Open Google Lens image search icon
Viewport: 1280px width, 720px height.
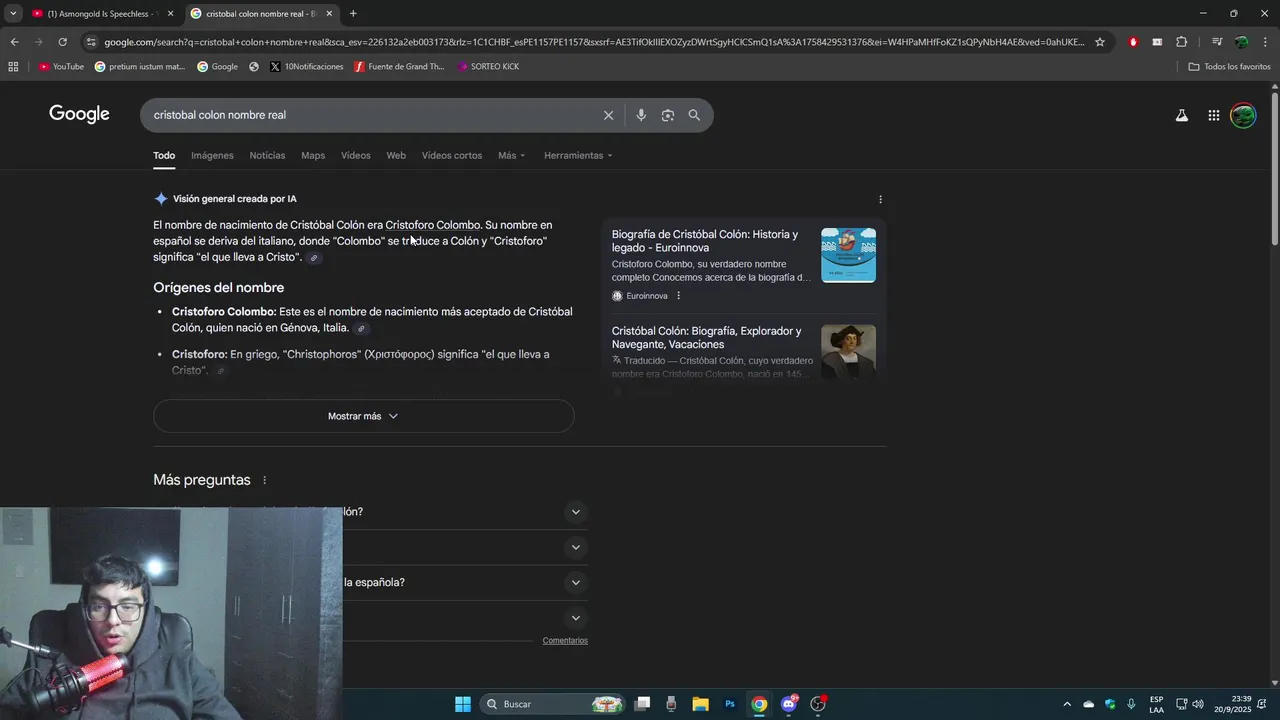tap(668, 115)
